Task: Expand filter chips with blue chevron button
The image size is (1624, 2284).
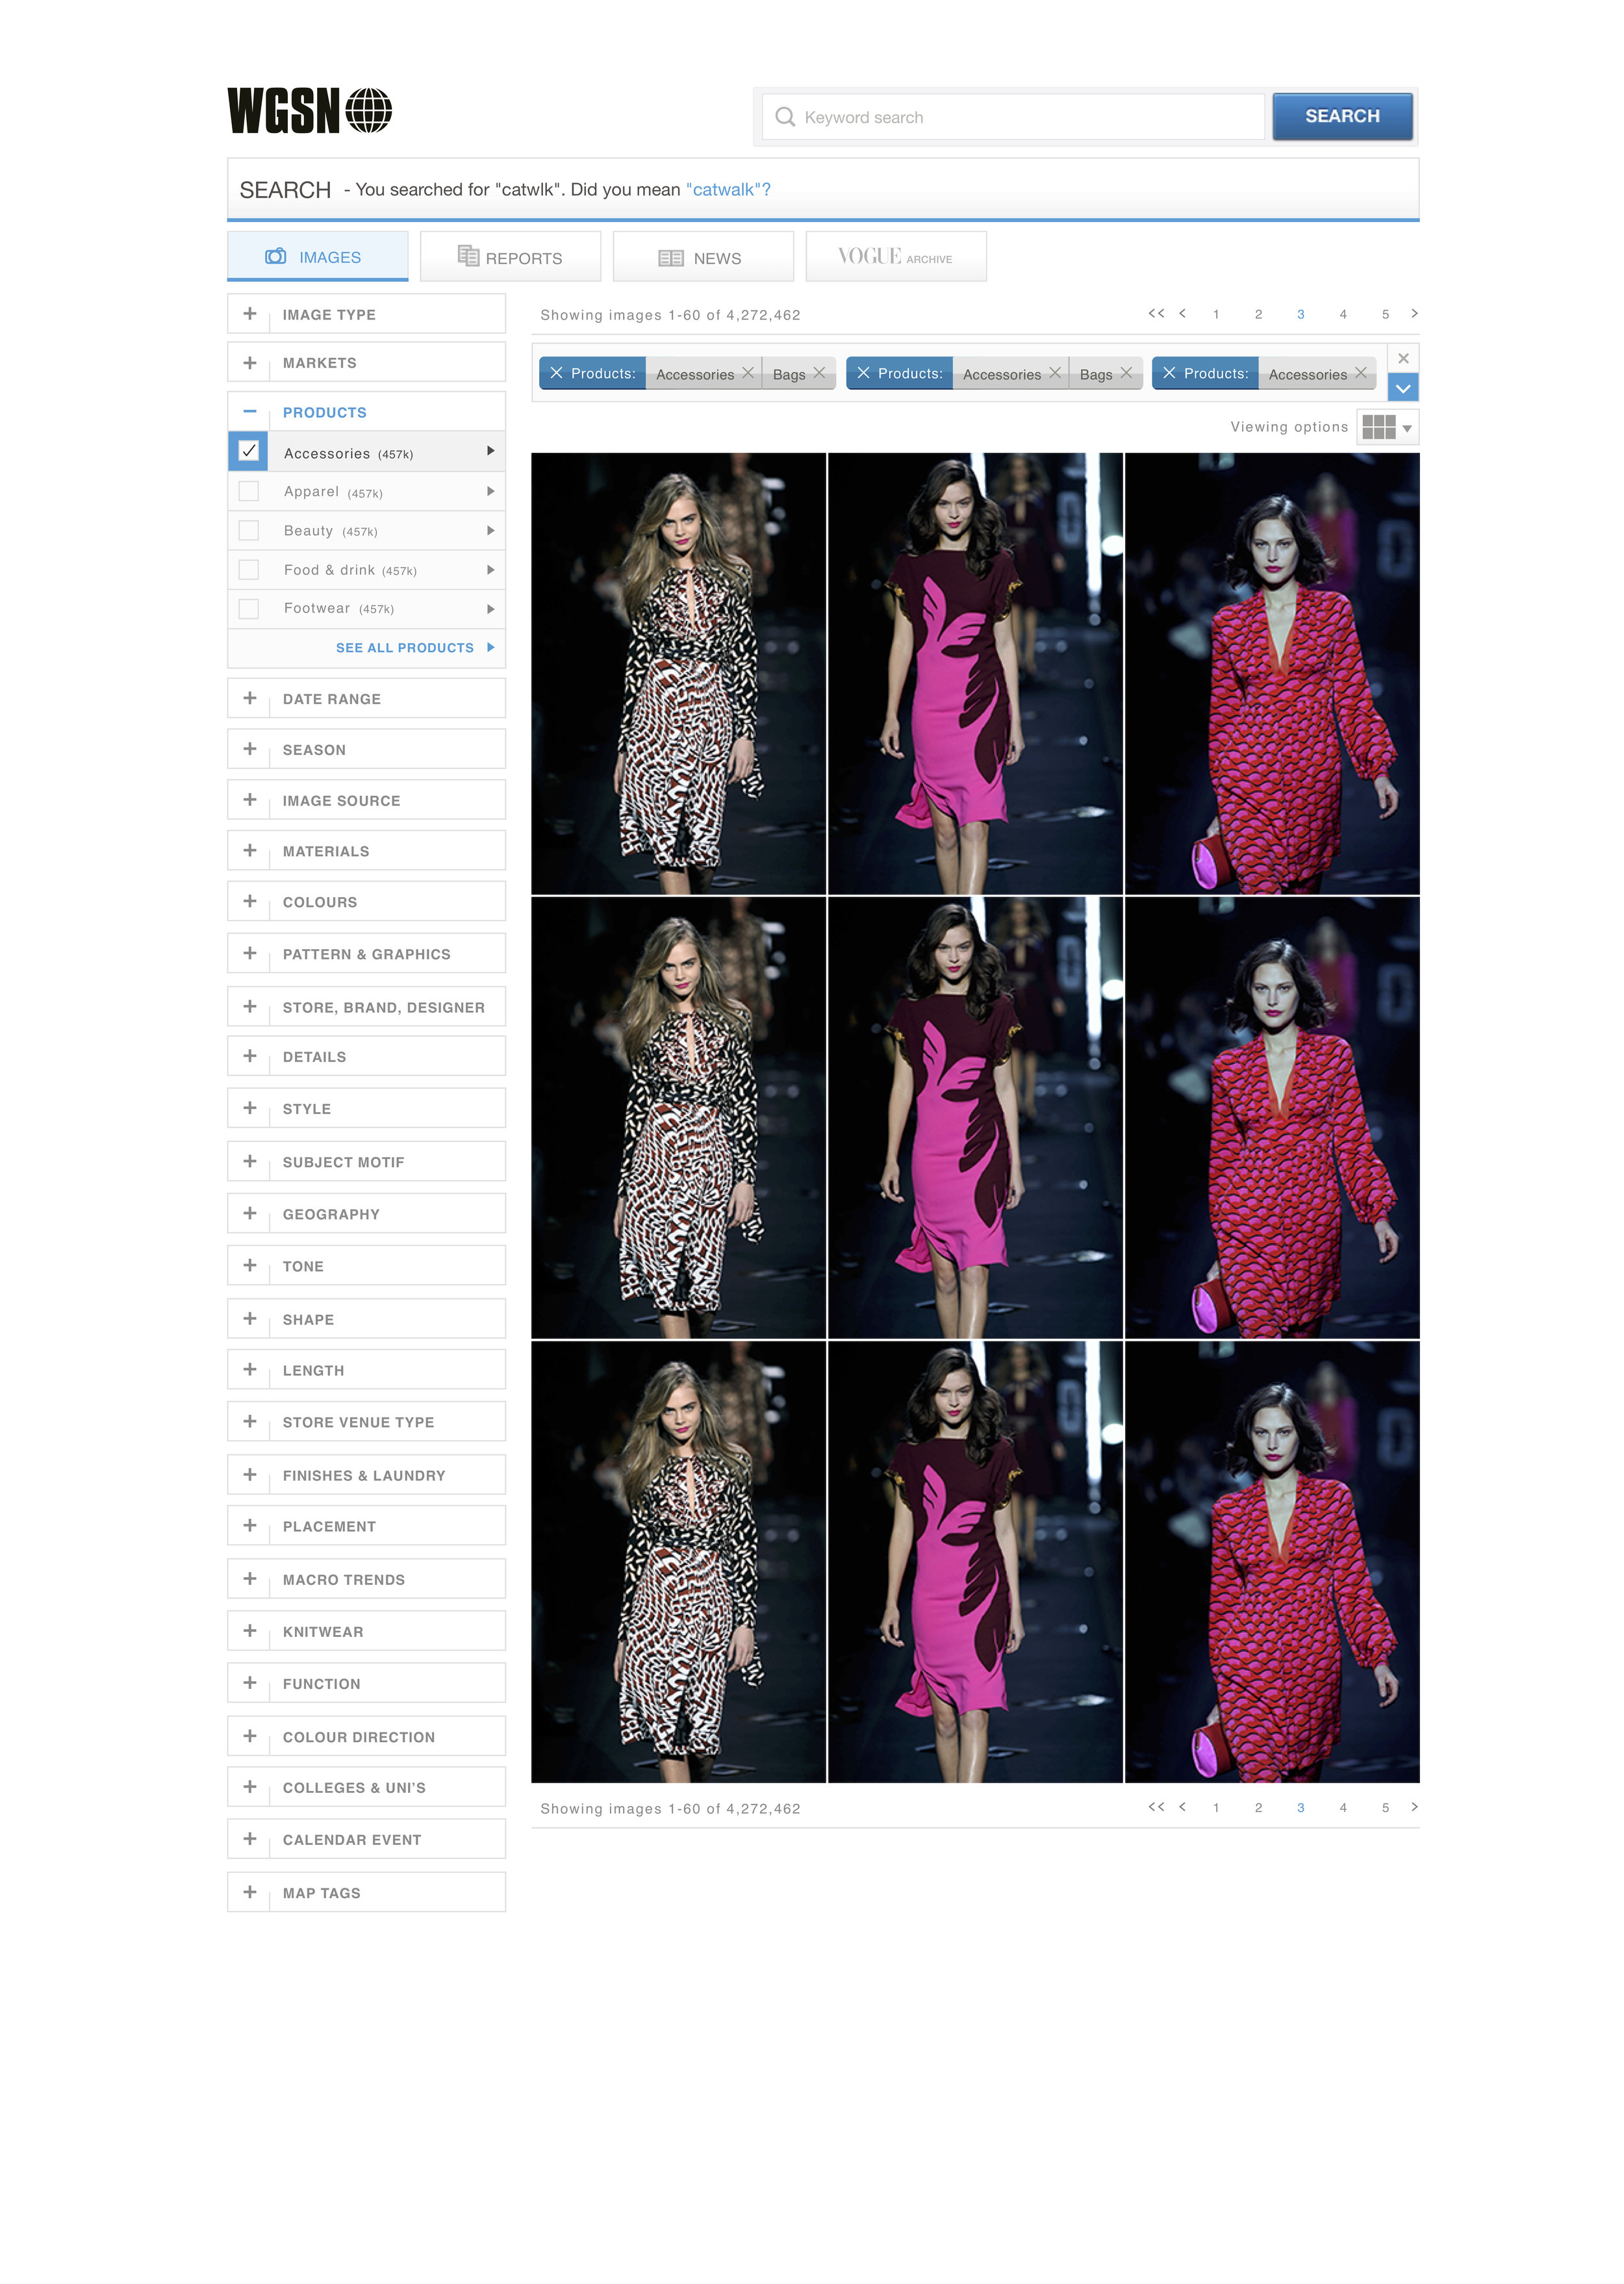Action: [x=1403, y=388]
